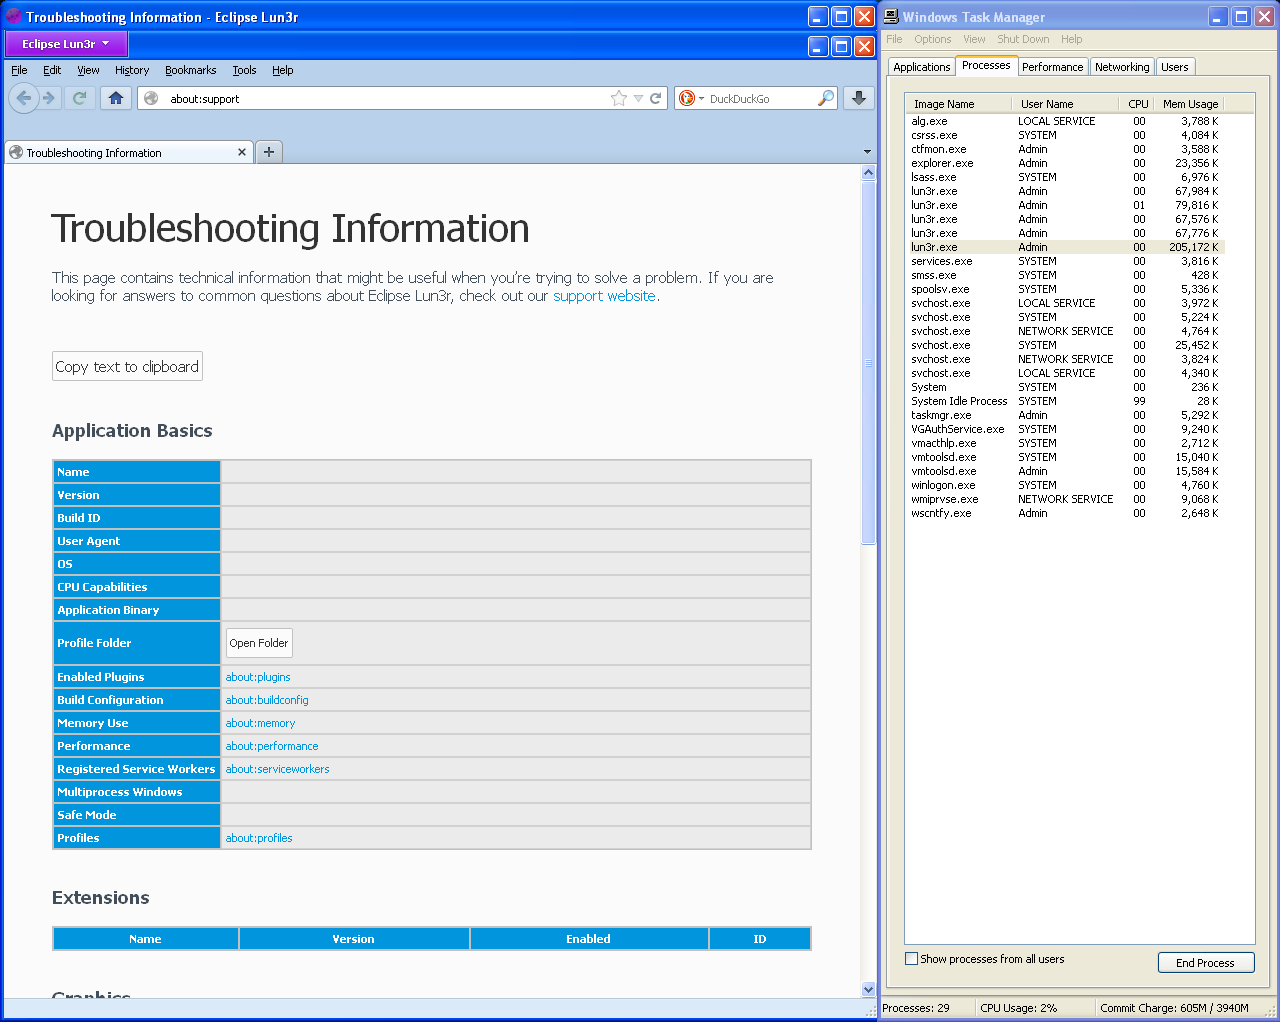Select the highlighted lun3r.exe 205,172 K row

(1065, 247)
